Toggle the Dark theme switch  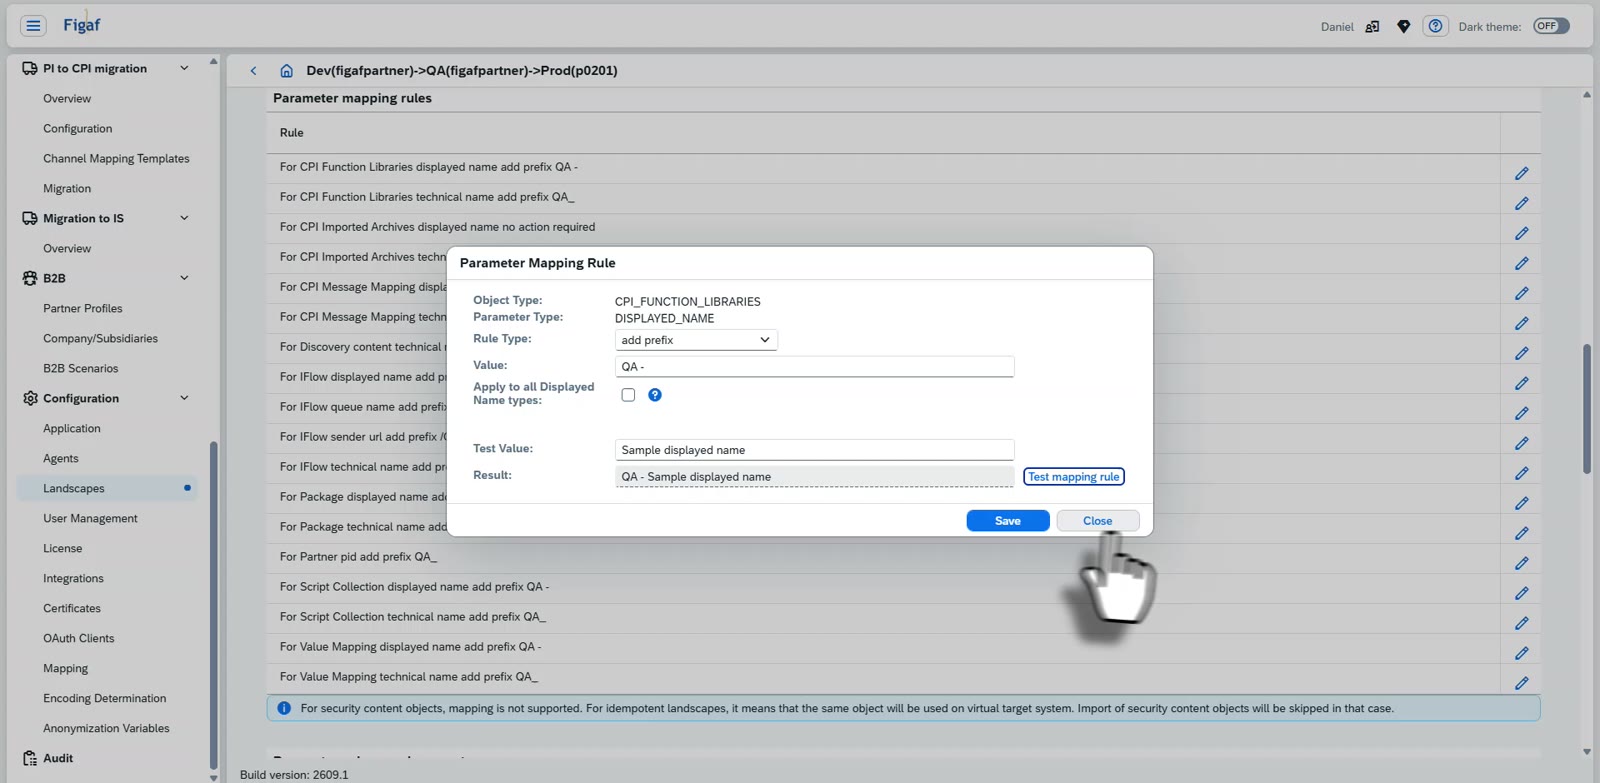point(1551,26)
